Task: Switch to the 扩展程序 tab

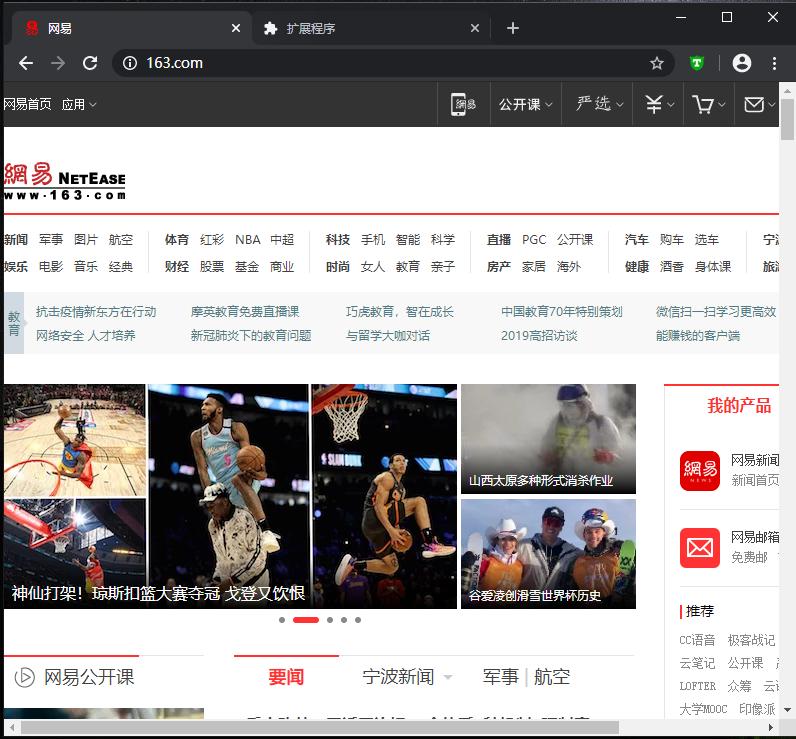Action: click(x=371, y=28)
